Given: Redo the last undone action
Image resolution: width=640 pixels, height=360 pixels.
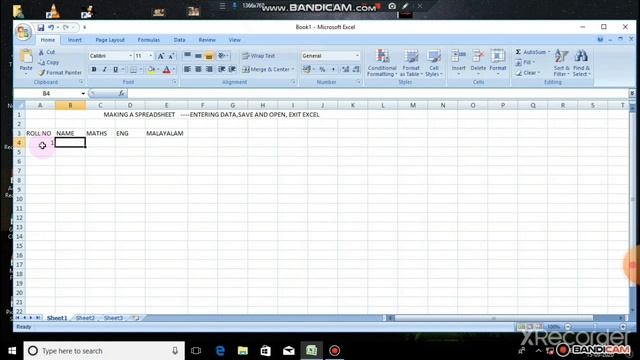Looking at the screenshot, I should pyautogui.click(x=66, y=27).
